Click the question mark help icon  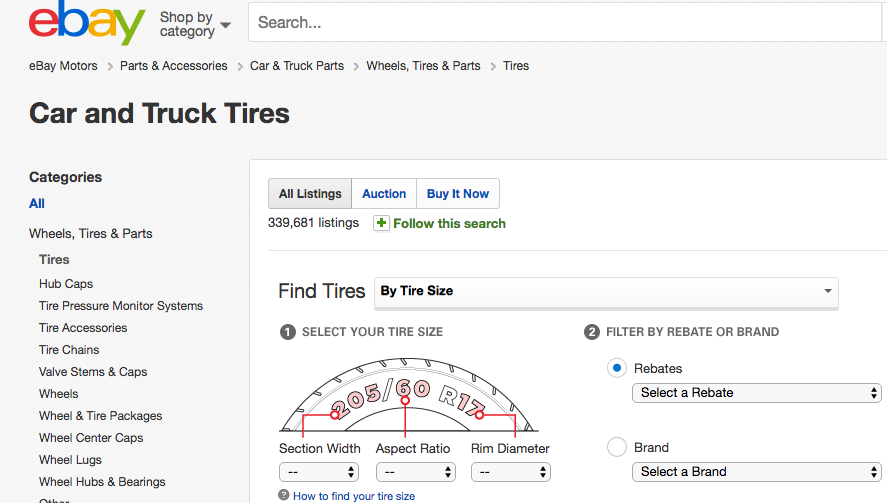284,496
